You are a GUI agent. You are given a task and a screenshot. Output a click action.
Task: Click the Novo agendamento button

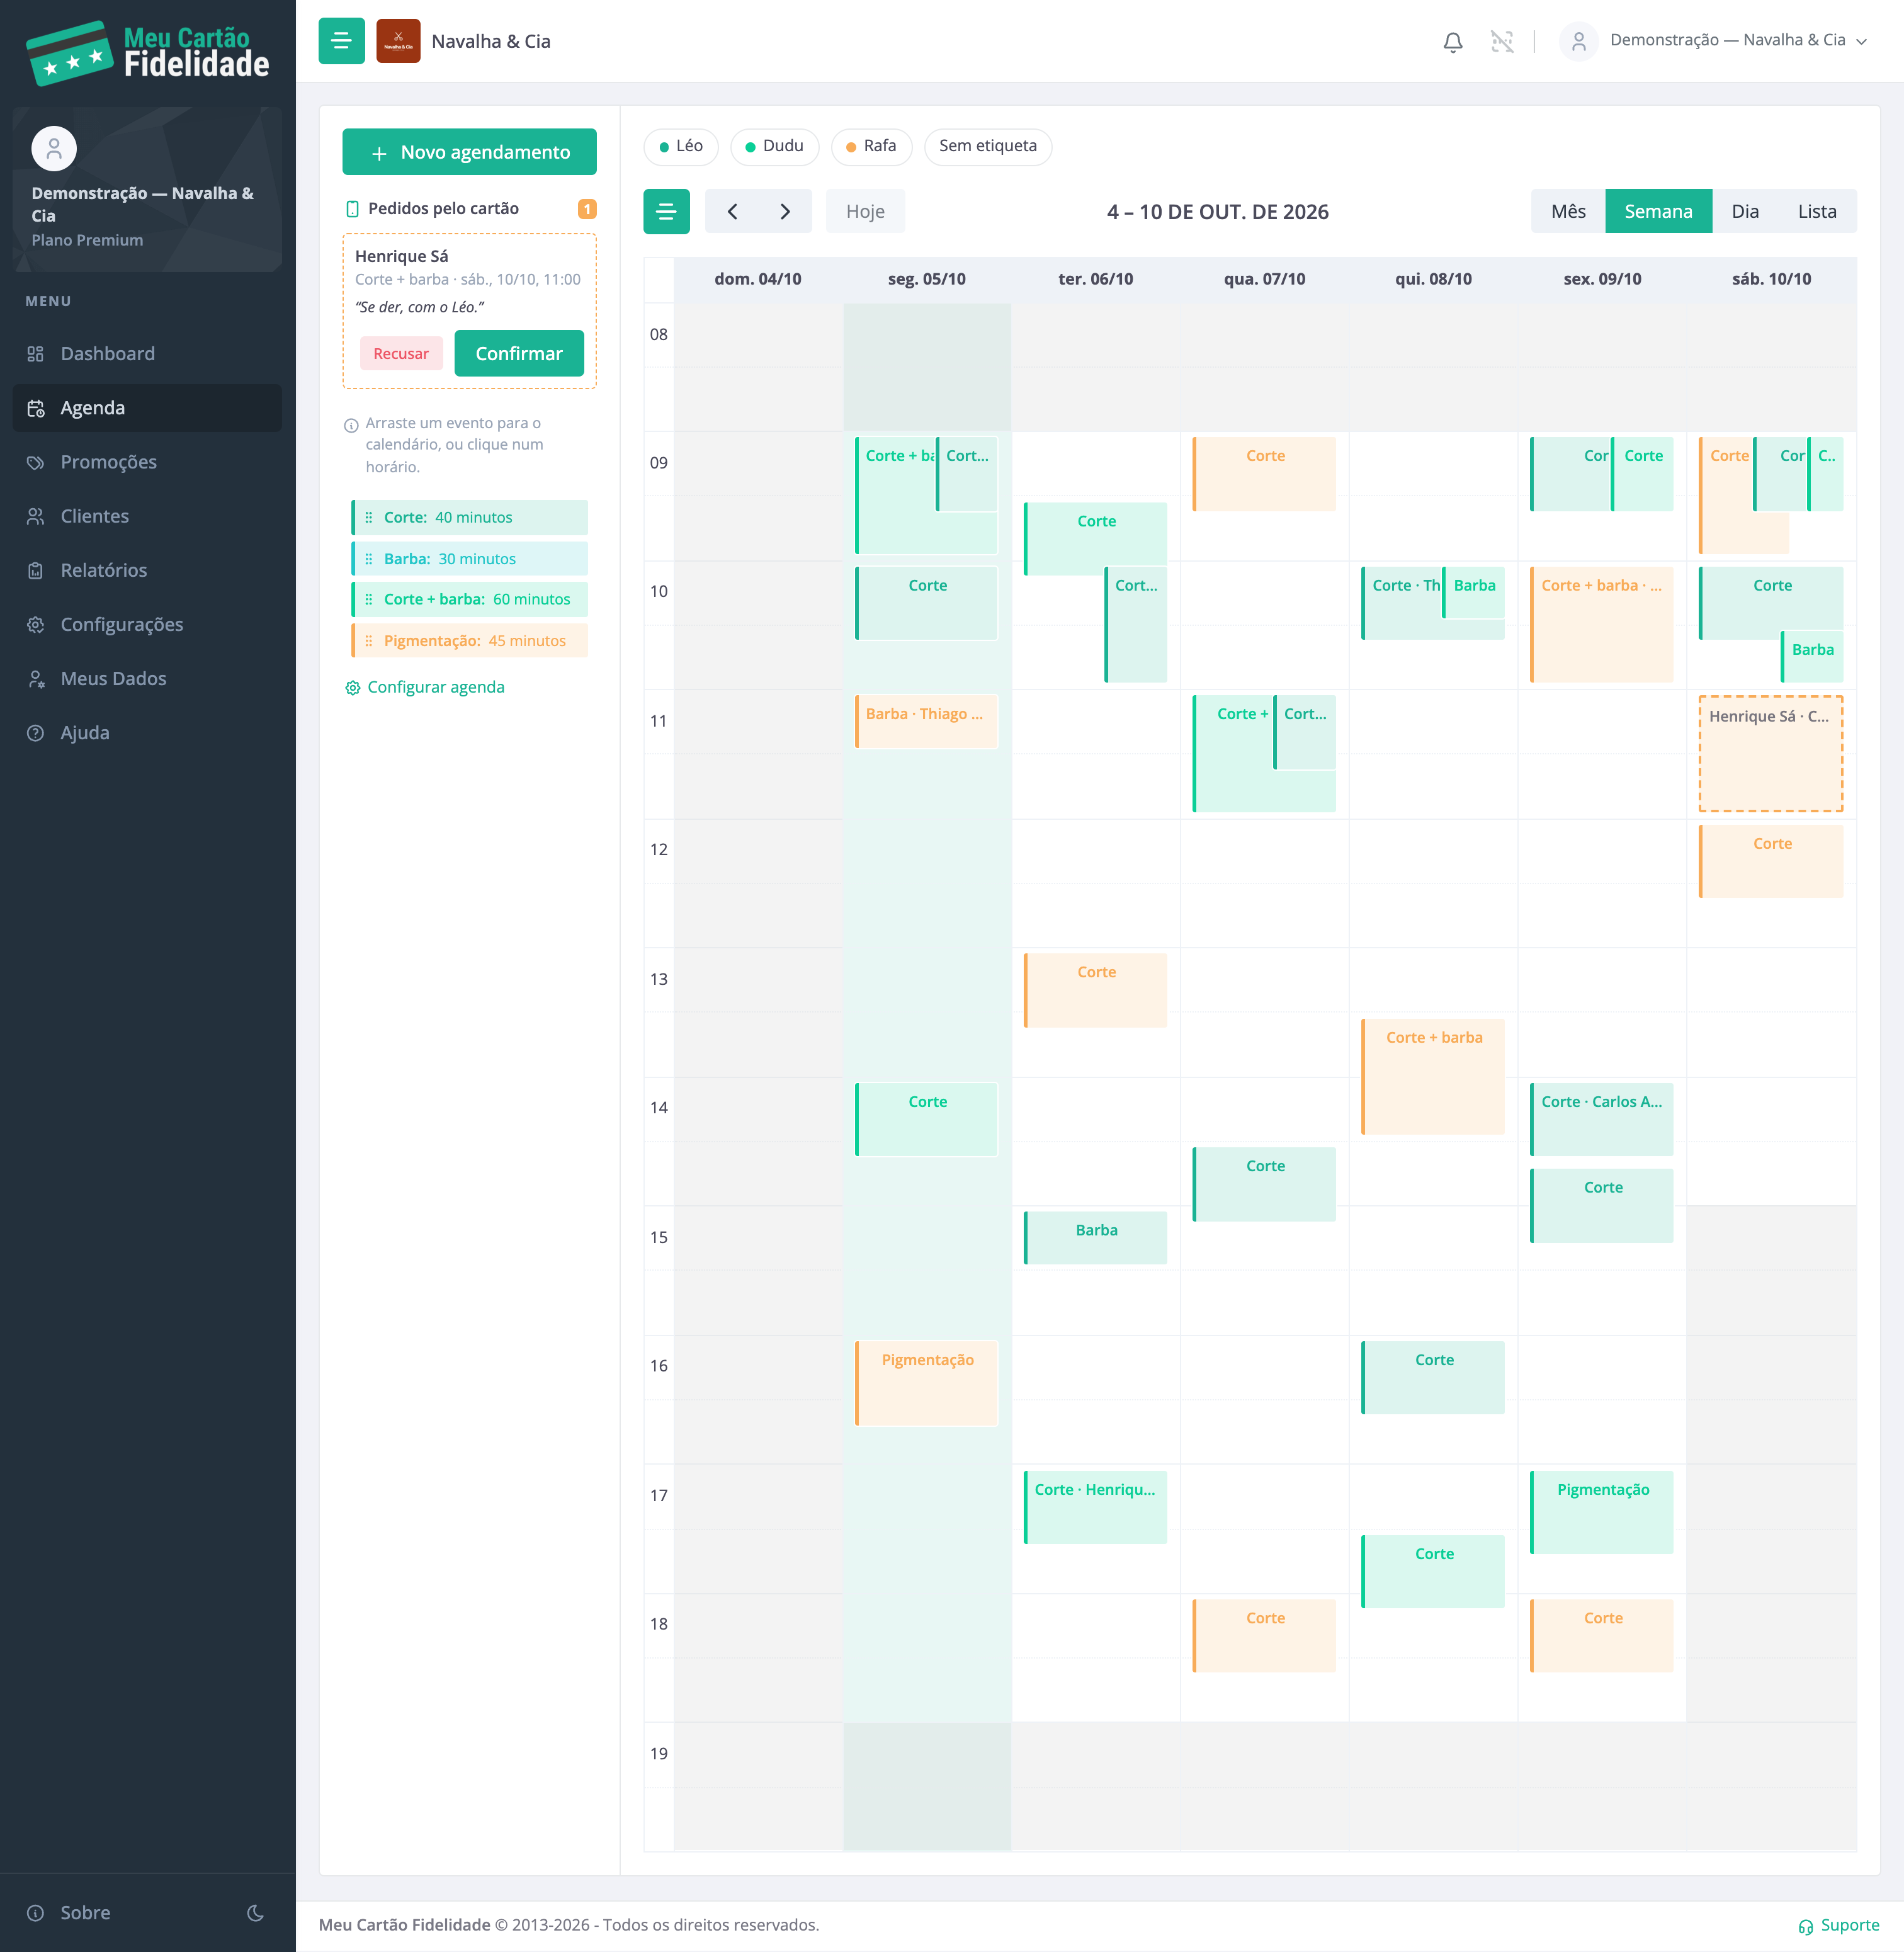pyautogui.click(x=469, y=152)
